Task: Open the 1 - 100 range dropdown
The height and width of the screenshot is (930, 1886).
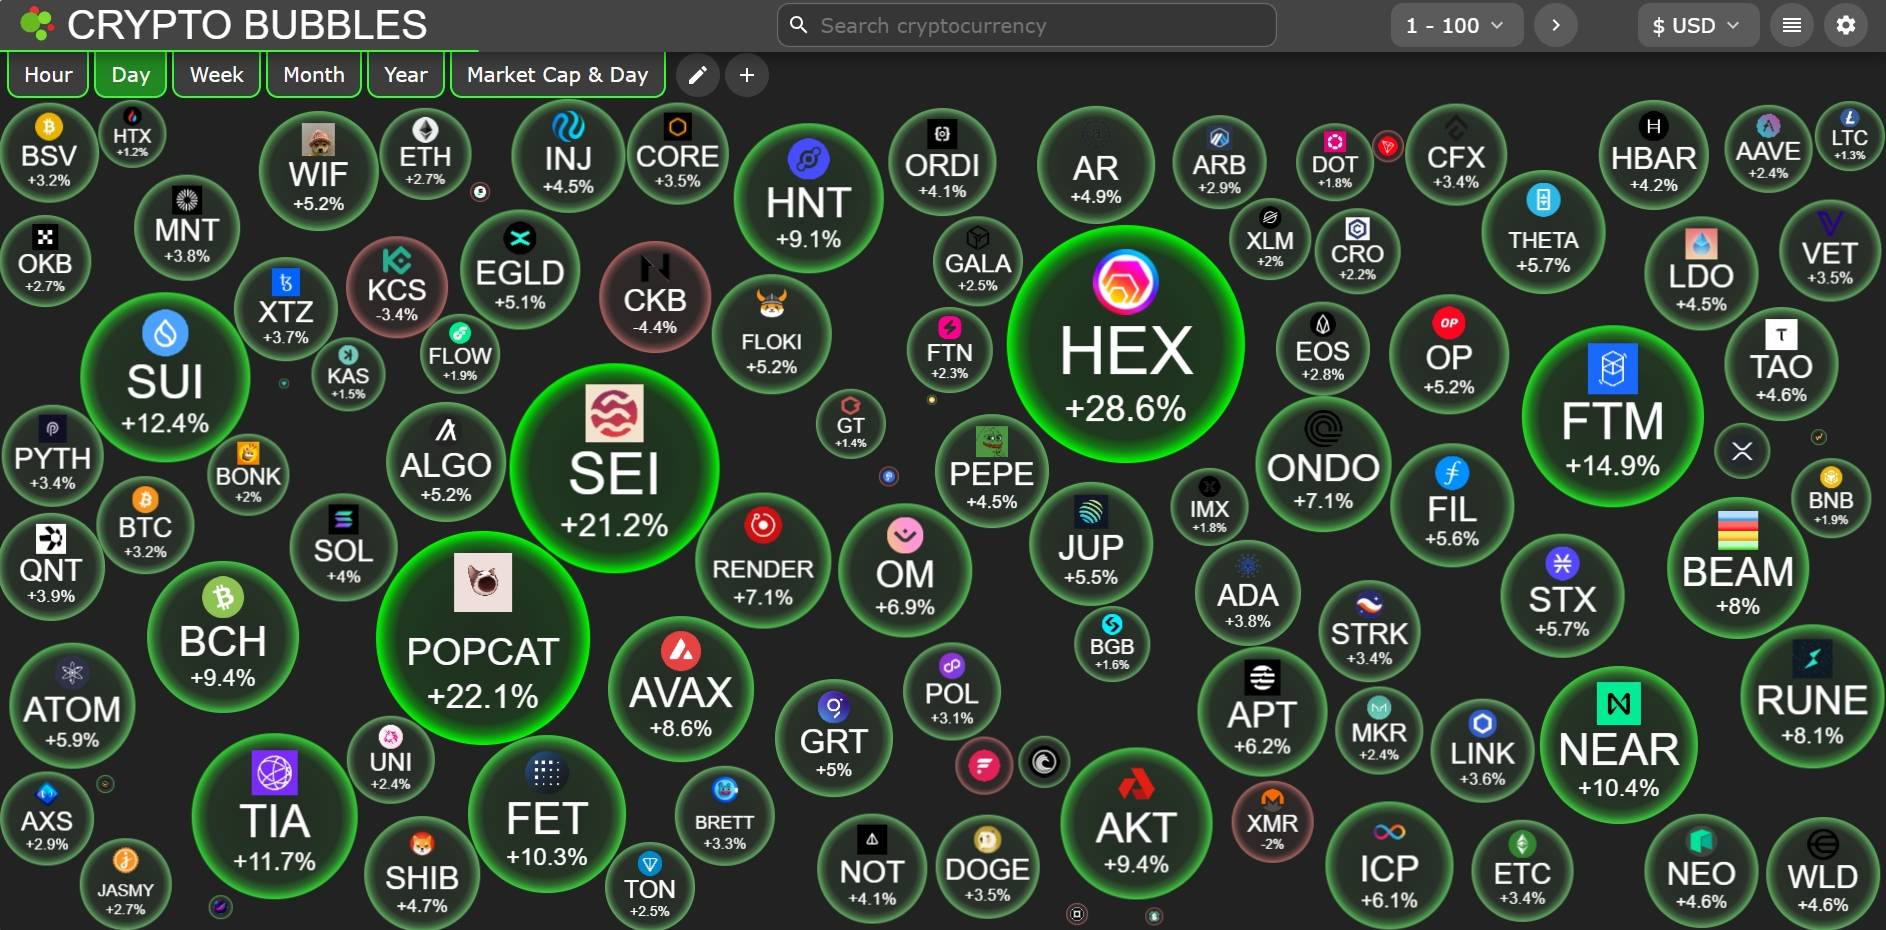Action: [1457, 25]
